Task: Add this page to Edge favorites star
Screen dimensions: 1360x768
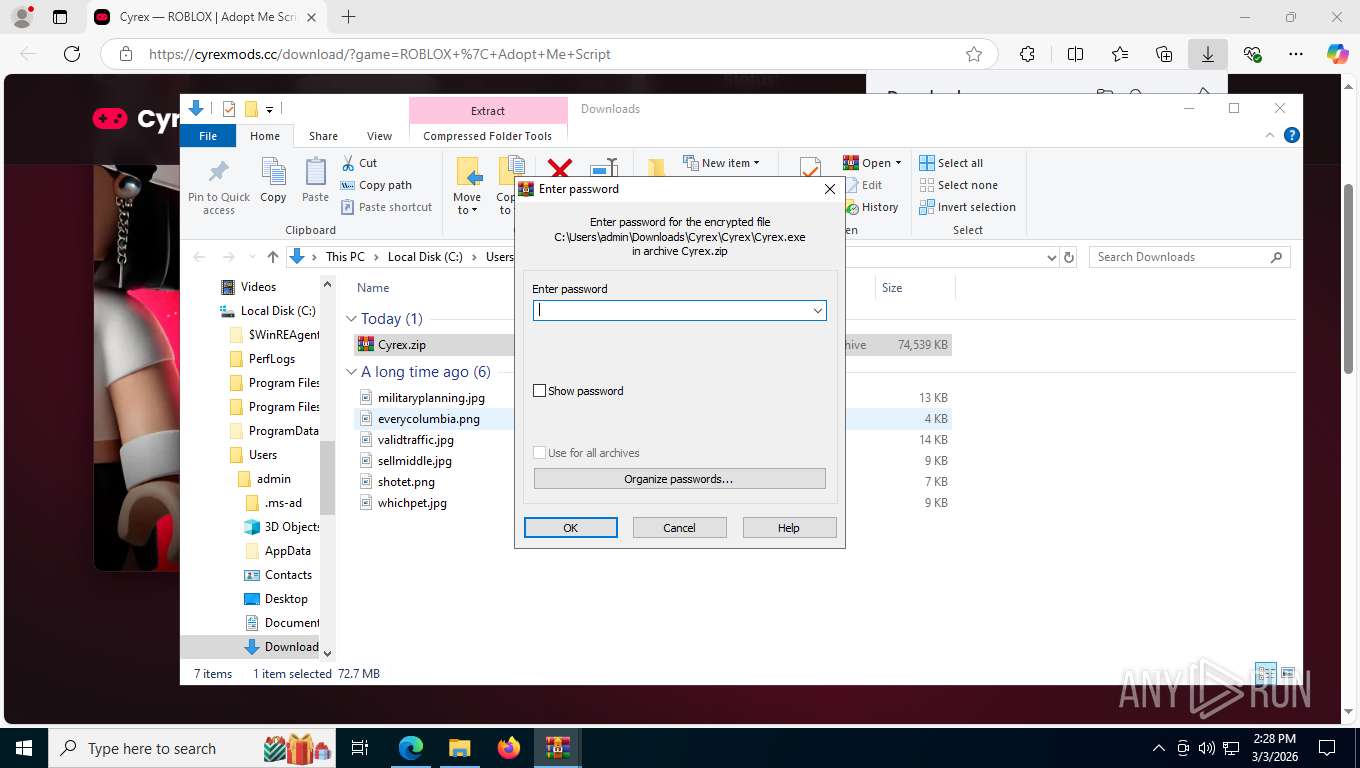Action: 974,54
